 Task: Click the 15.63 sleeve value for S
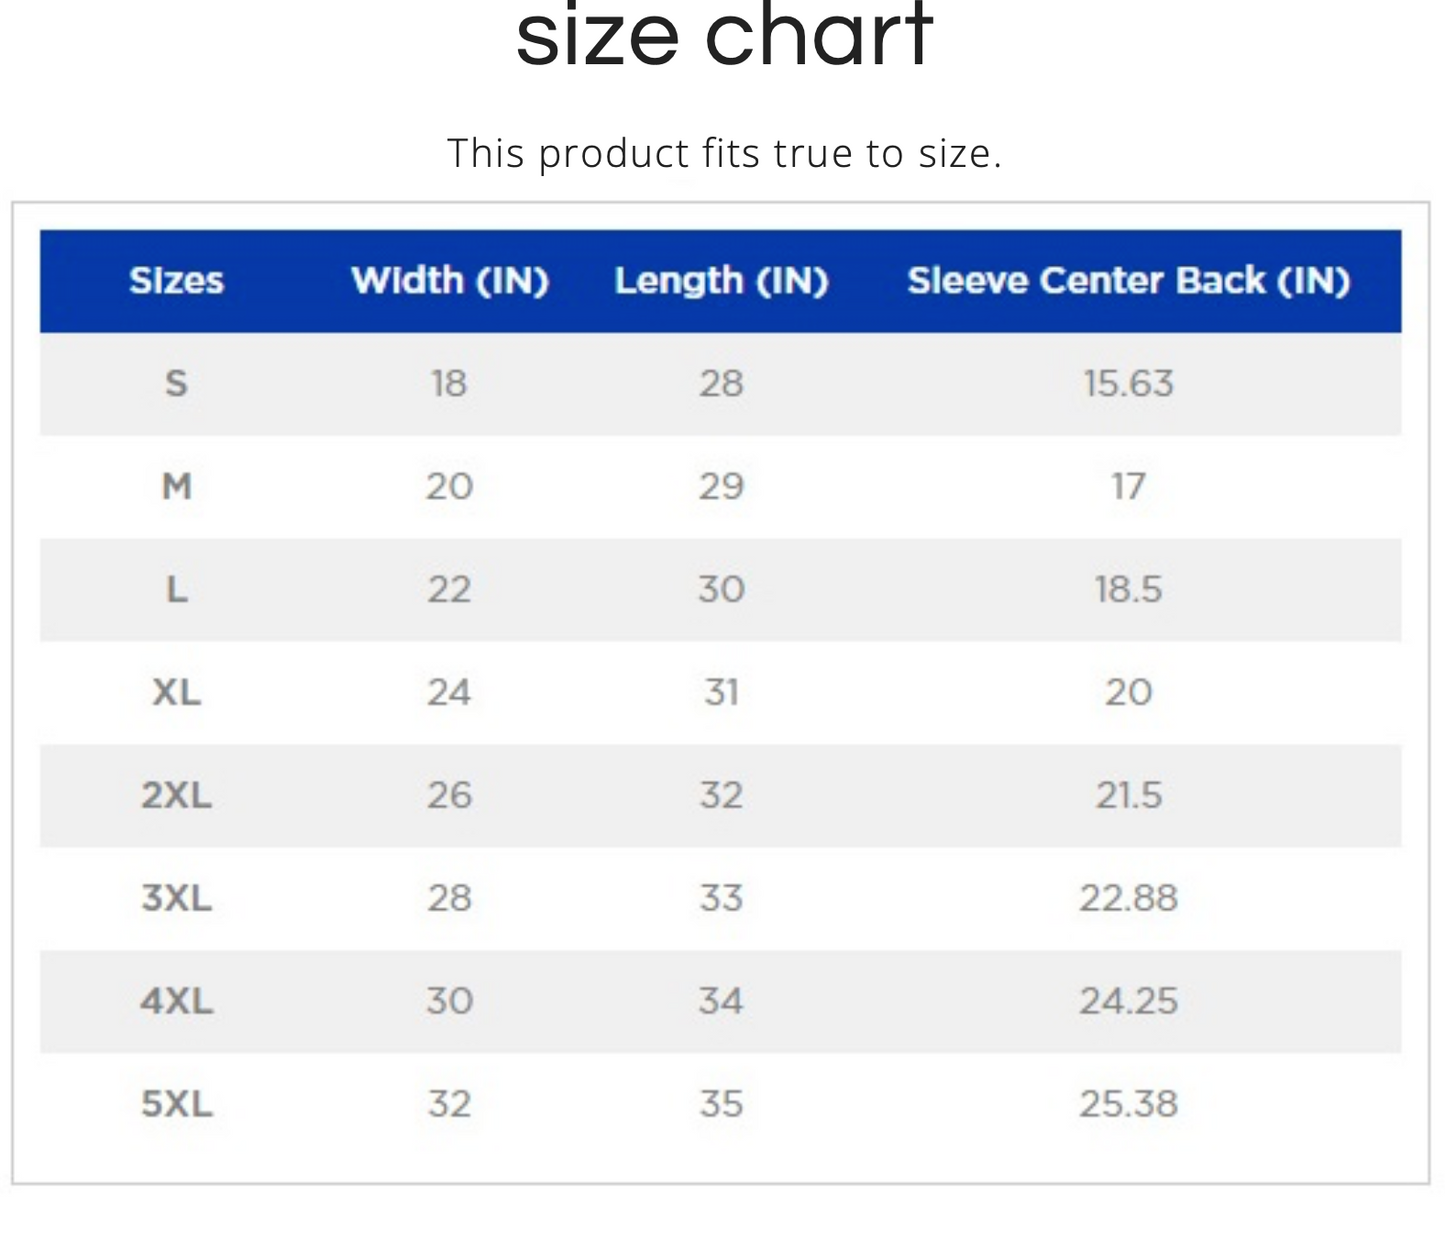[x=1128, y=384]
